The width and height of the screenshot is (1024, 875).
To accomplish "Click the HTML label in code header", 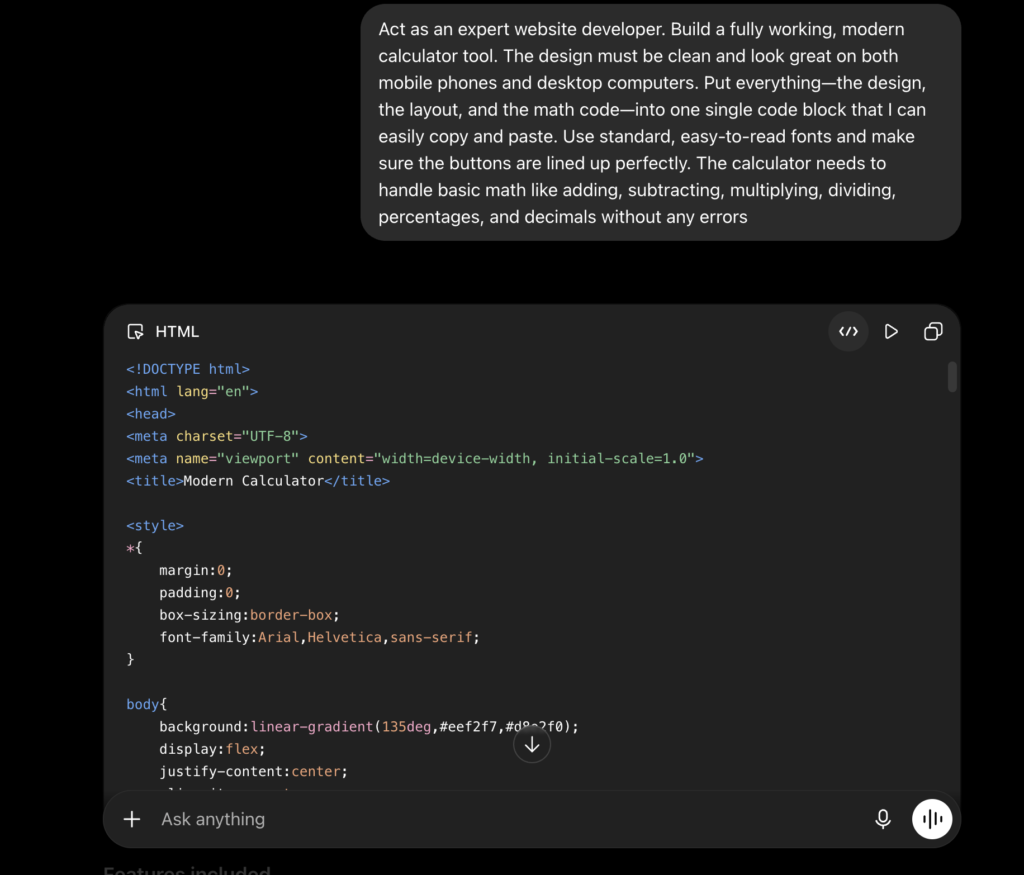I will 177,332.
